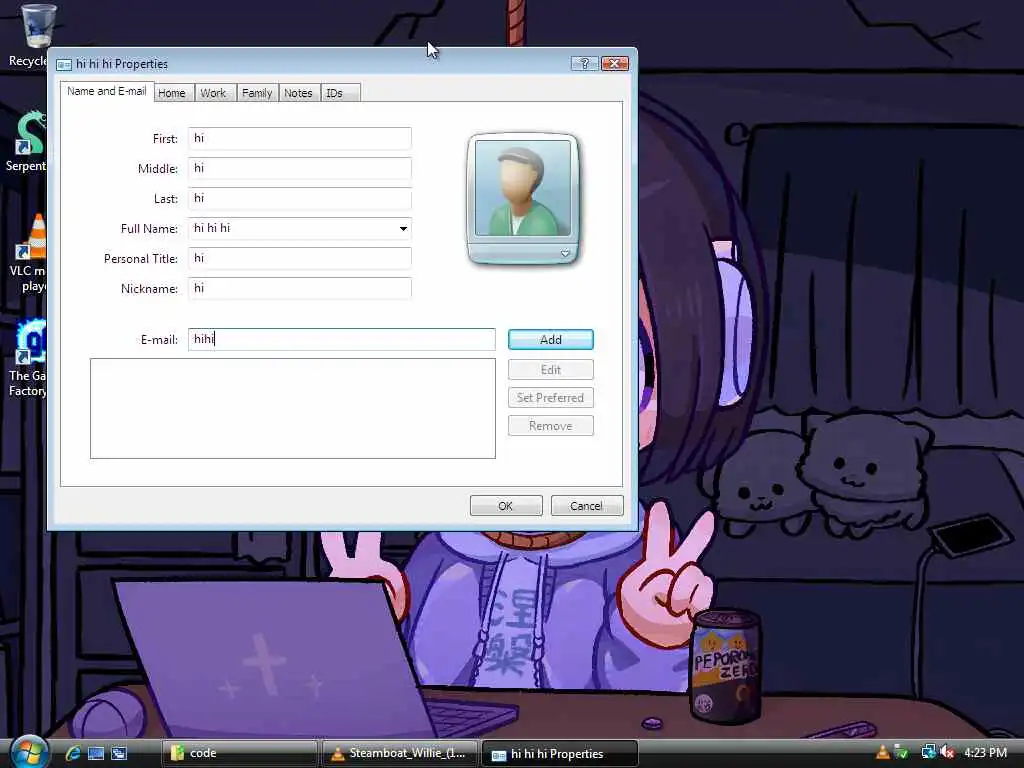
Task: Click the Cancel button
Action: coord(586,505)
